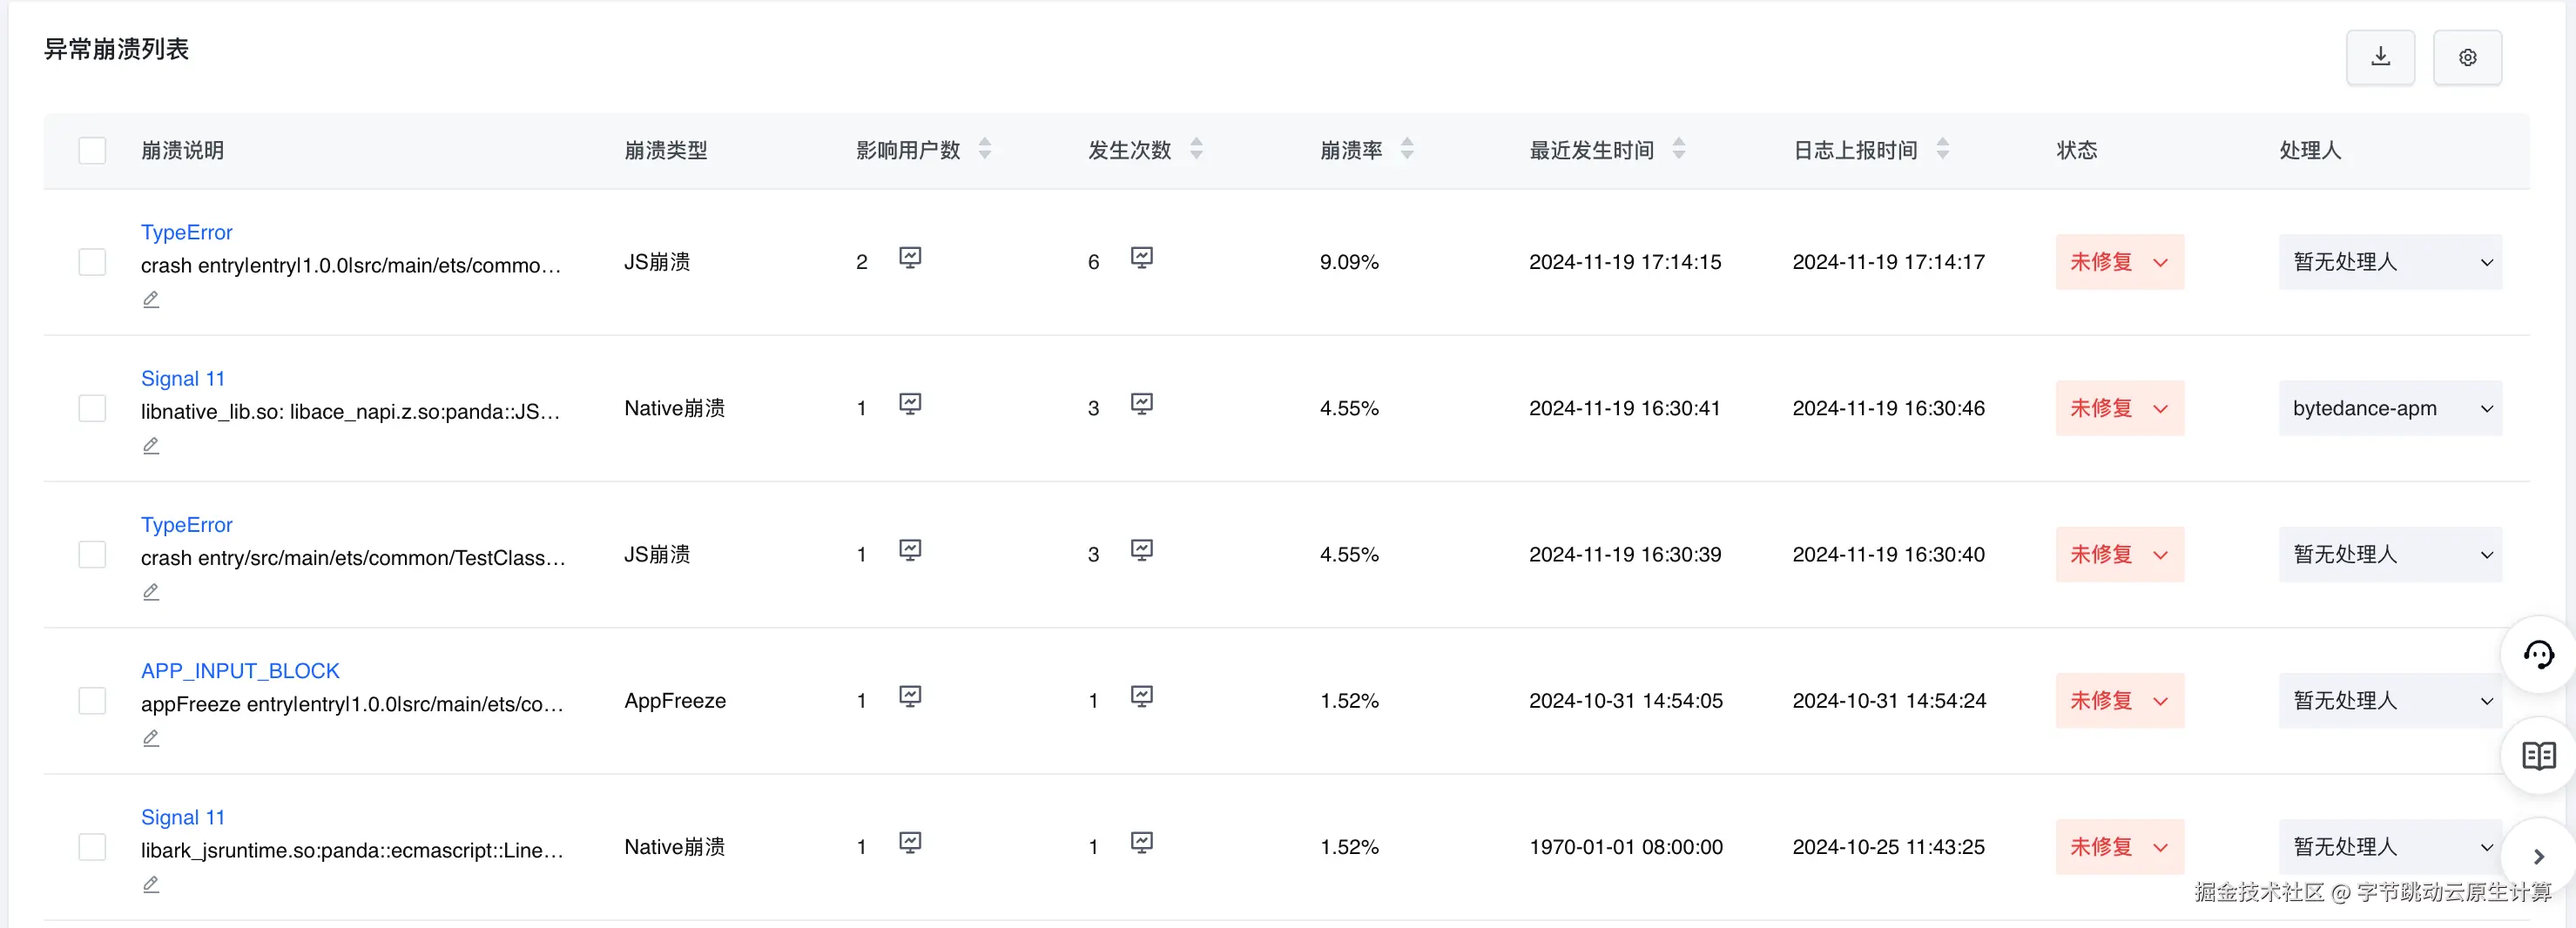Image resolution: width=2576 pixels, height=928 pixels.
Task: Check the first TypeError row checkbox
Action: point(92,262)
